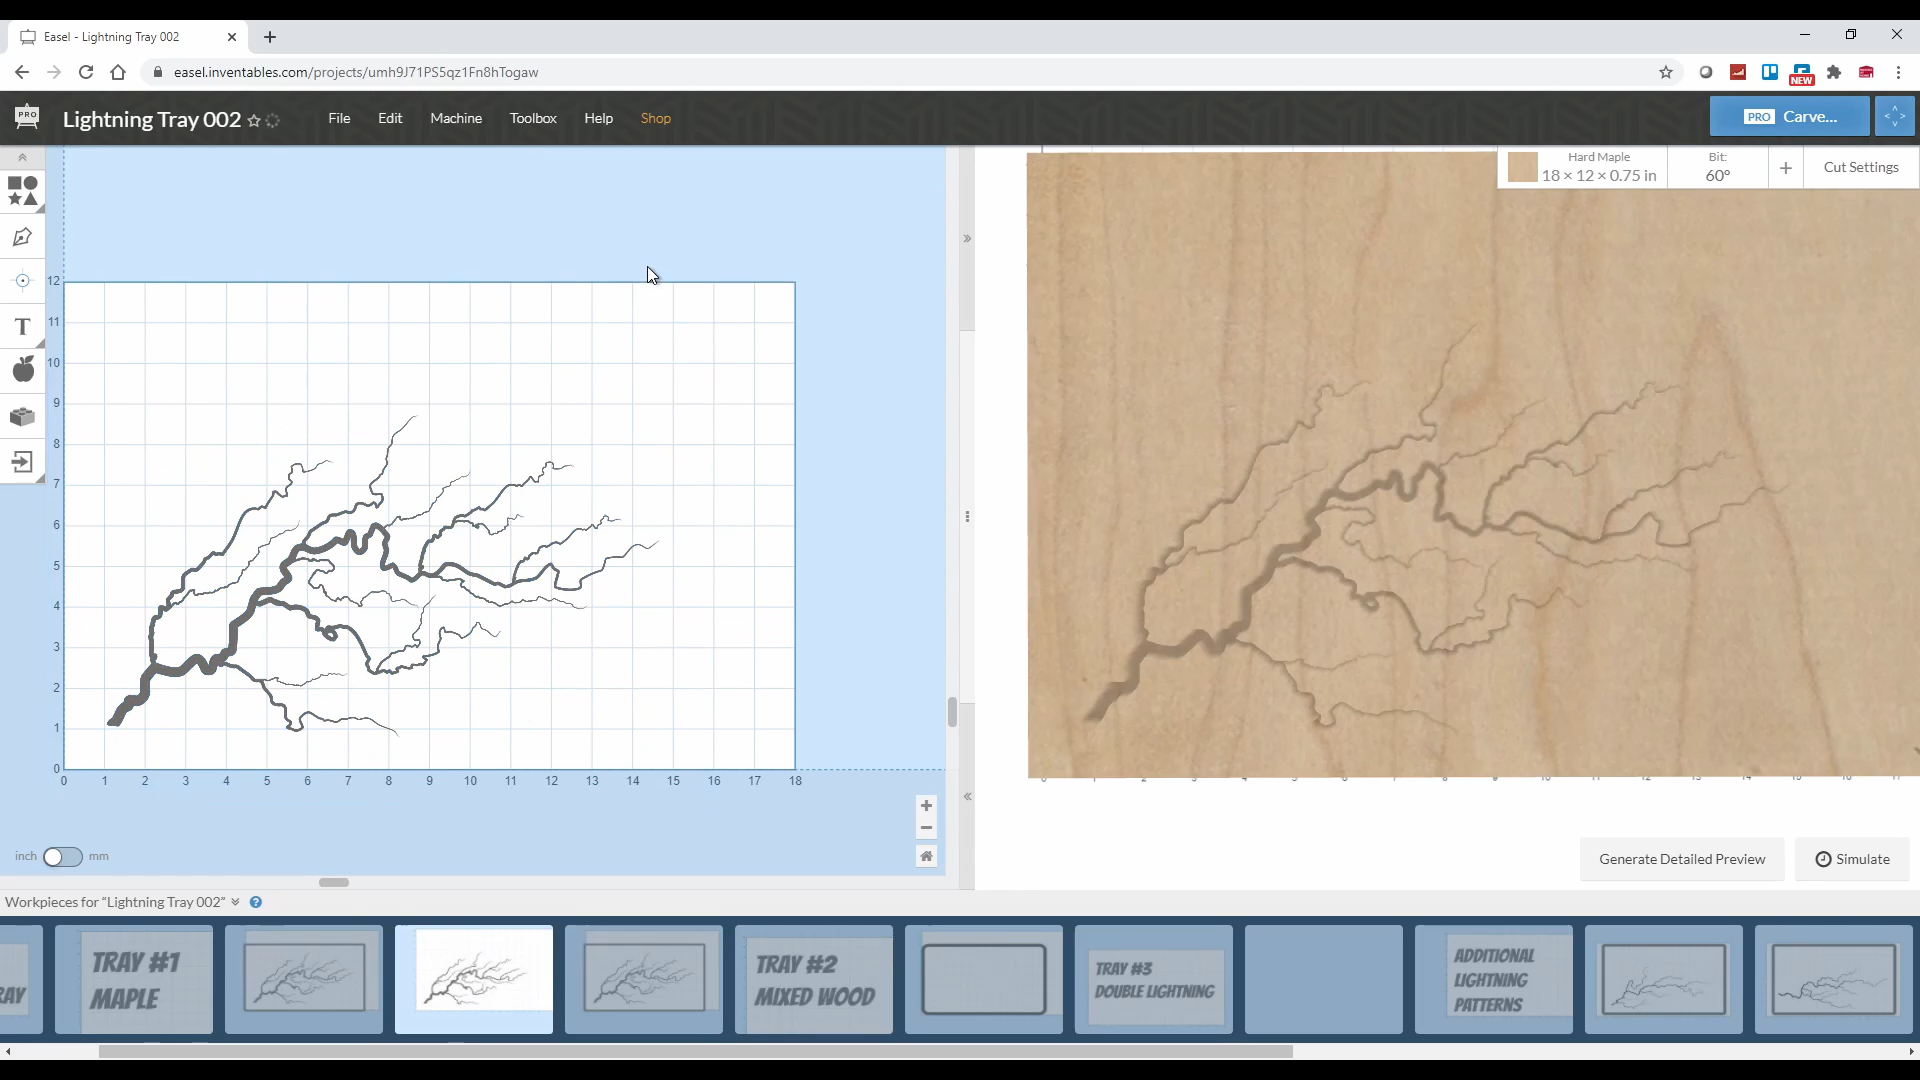
Task: Click the zoom in button on canvas
Action: pyautogui.click(x=926, y=804)
